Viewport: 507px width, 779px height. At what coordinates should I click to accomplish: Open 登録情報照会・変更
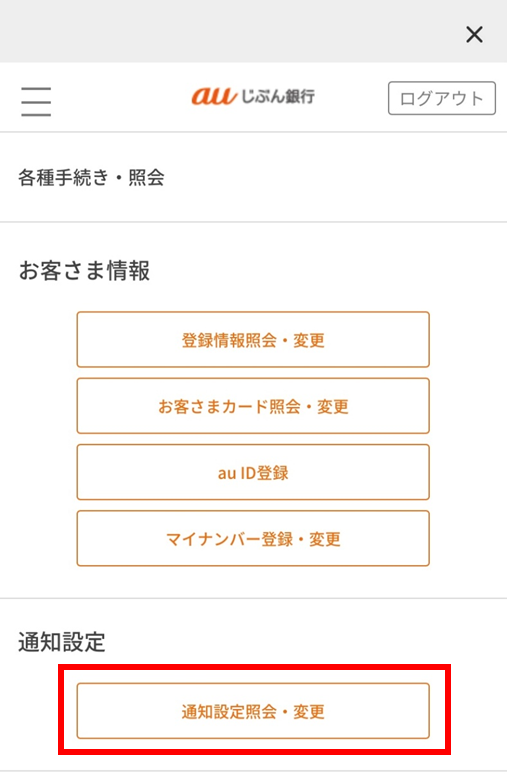tap(253, 340)
